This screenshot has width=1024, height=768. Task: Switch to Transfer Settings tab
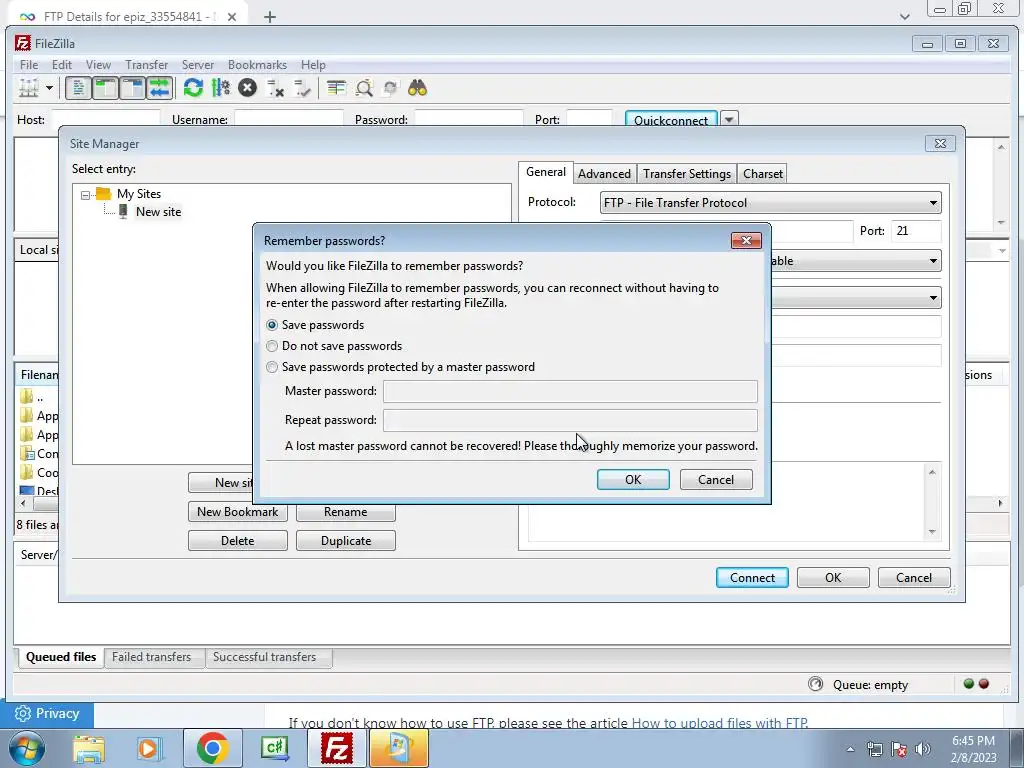pyautogui.click(x=686, y=174)
